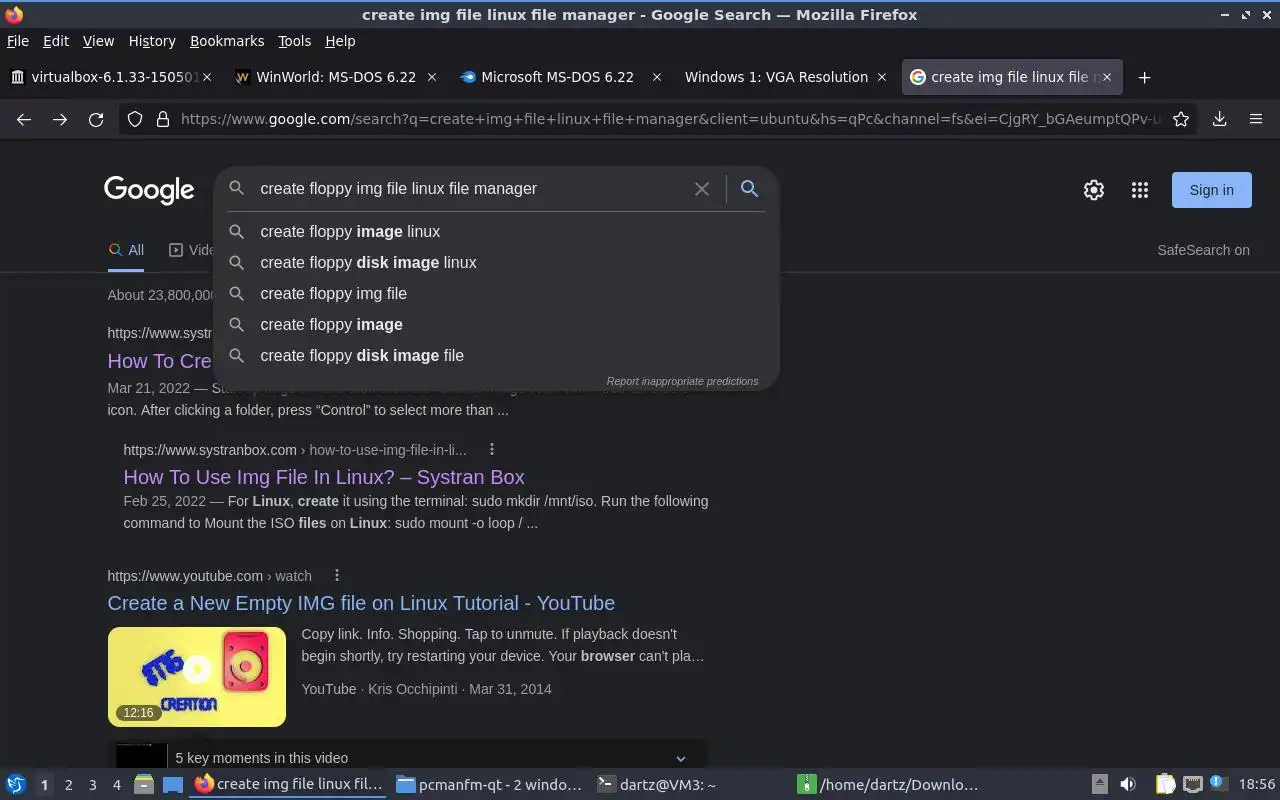Open the Help menu
This screenshot has height=800, width=1280.
[340, 41]
